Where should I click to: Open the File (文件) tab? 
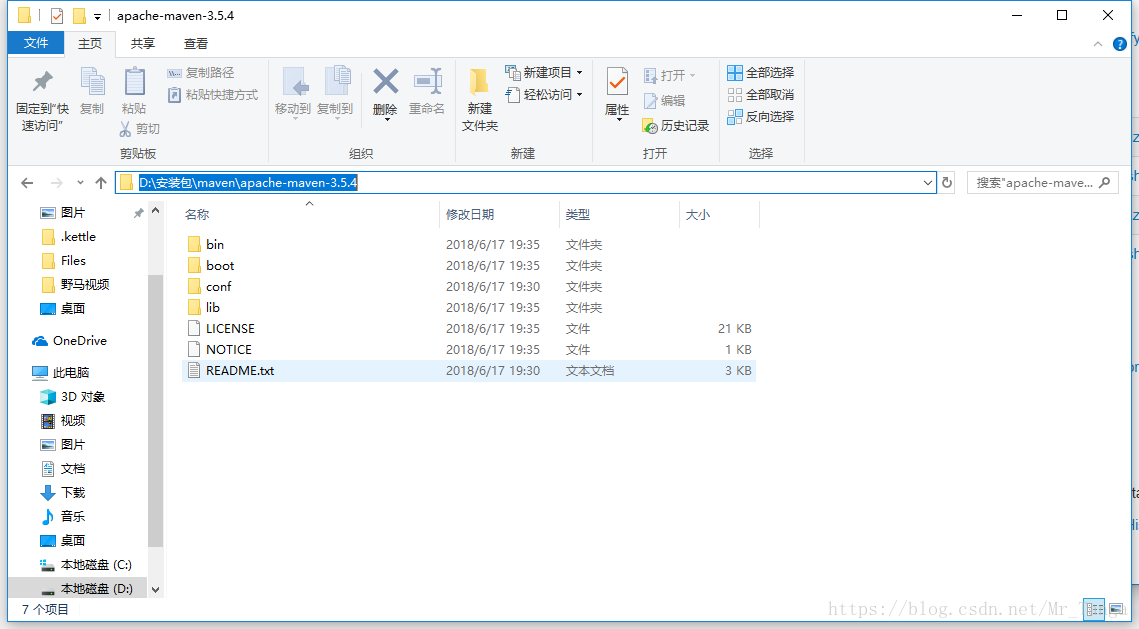tap(36, 43)
